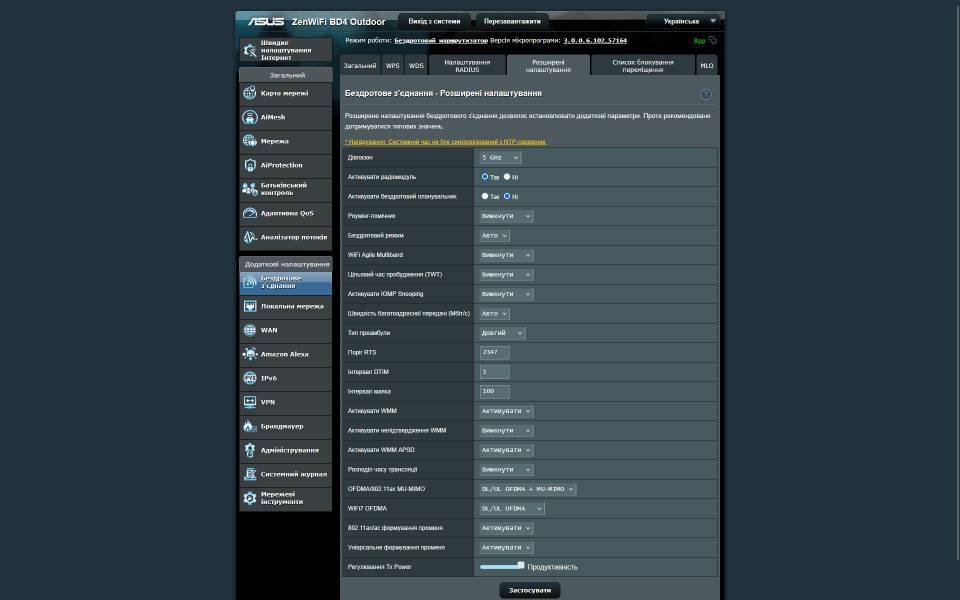Expand the Тип преамбули dropdown
The image size is (960, 600).
502,333
